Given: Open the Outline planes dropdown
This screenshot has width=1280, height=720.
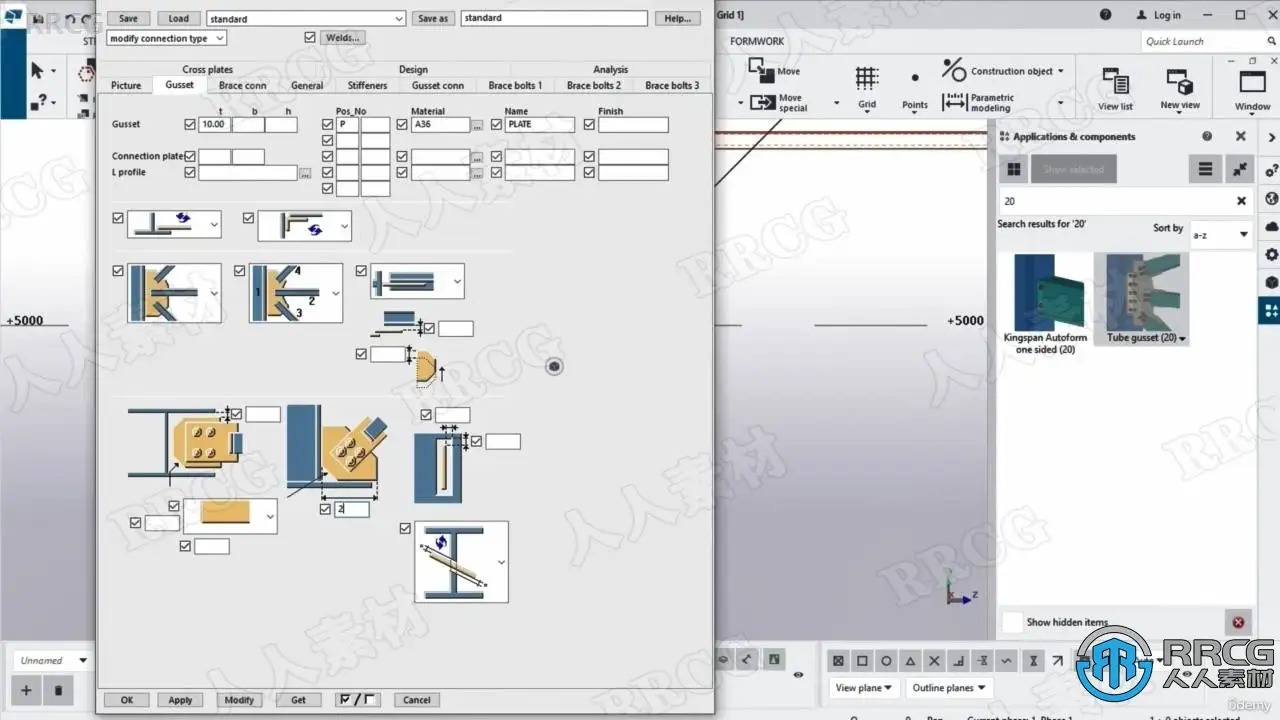Looking at the screenshot, I should (949, 688).
